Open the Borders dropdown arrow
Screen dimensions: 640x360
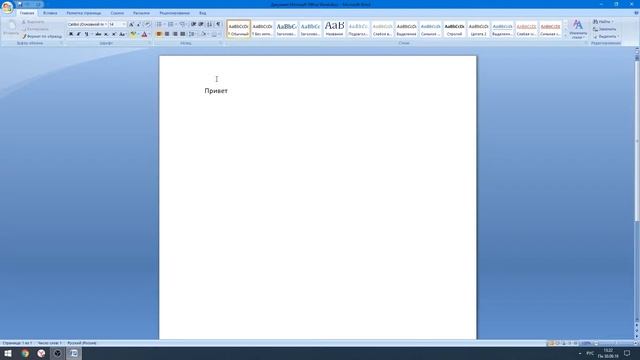click(219, 34)
